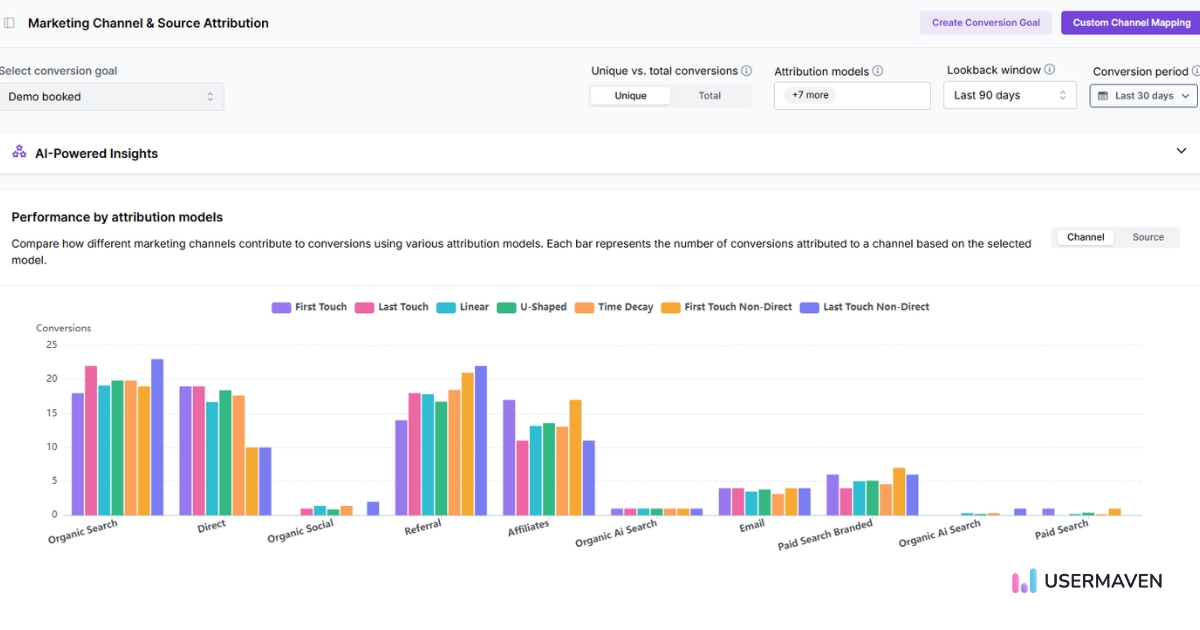The height and width of the screenshot is (630, 1200).
Task: Open the Demo booked conversion goal dropdown
Action: point(111,96)
